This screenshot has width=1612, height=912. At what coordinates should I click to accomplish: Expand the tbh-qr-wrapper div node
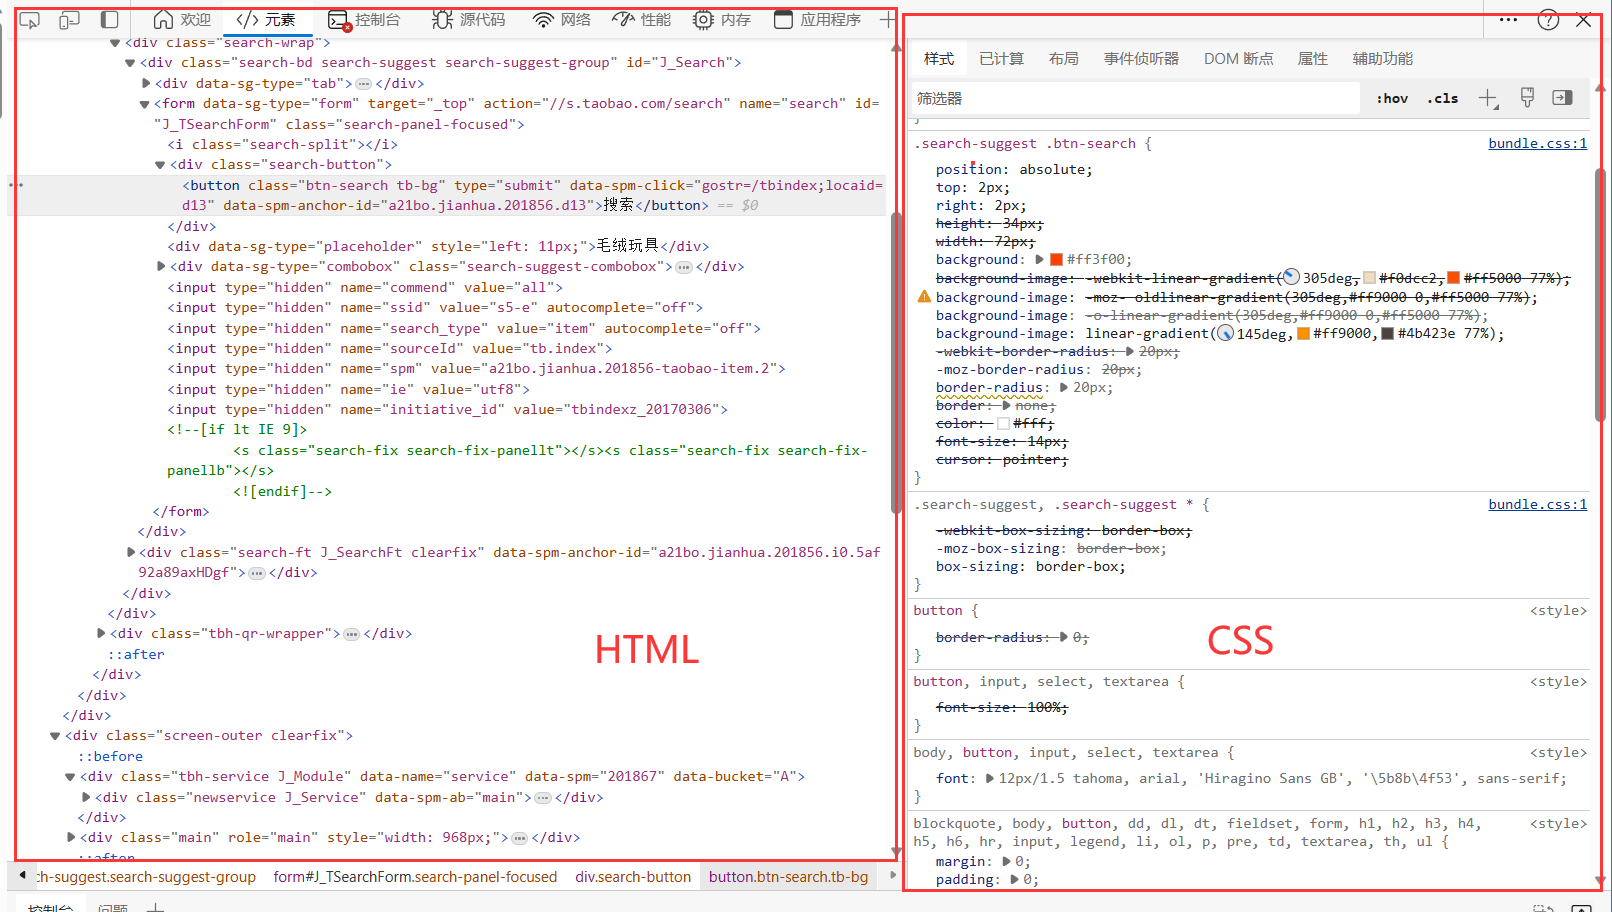coord(101,634)
